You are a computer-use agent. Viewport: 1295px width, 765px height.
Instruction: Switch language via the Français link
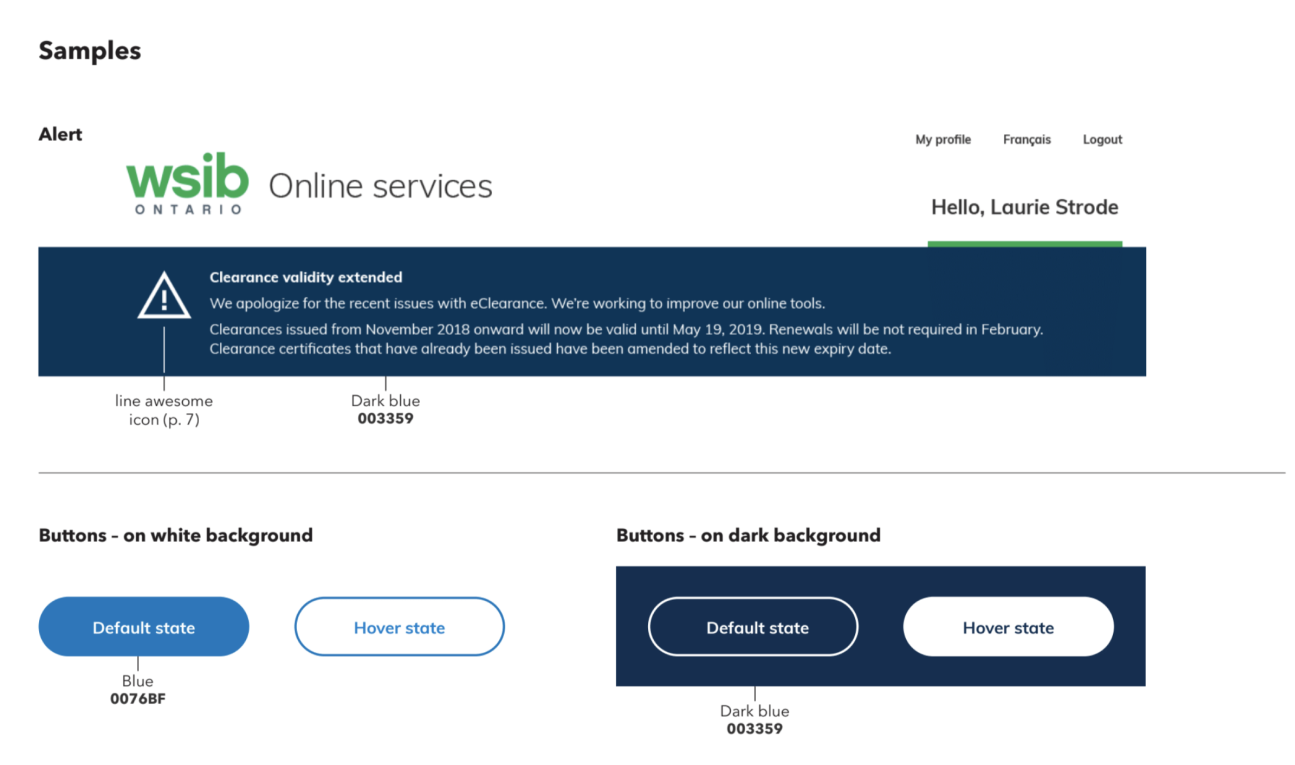point(1027,140)
